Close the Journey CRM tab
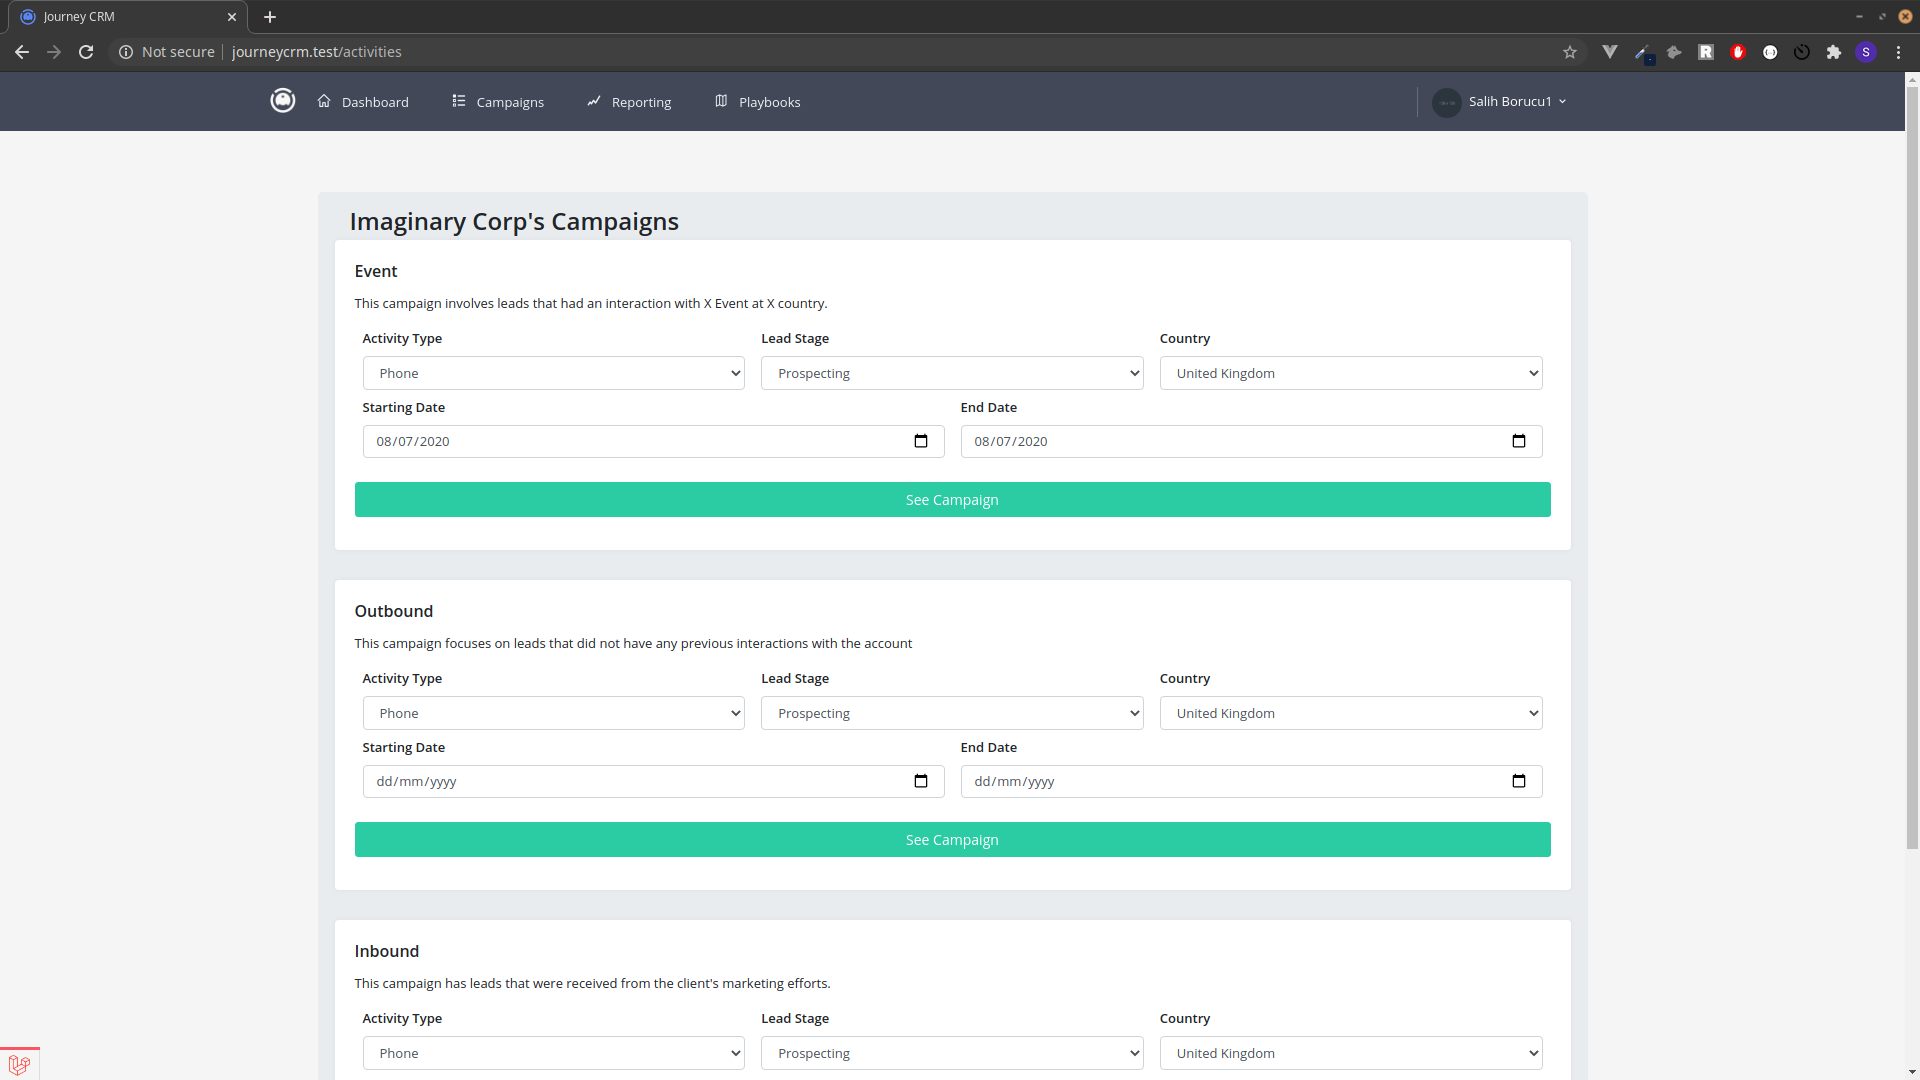This screenshot has height=1080, width=1920. coord(232,17)
